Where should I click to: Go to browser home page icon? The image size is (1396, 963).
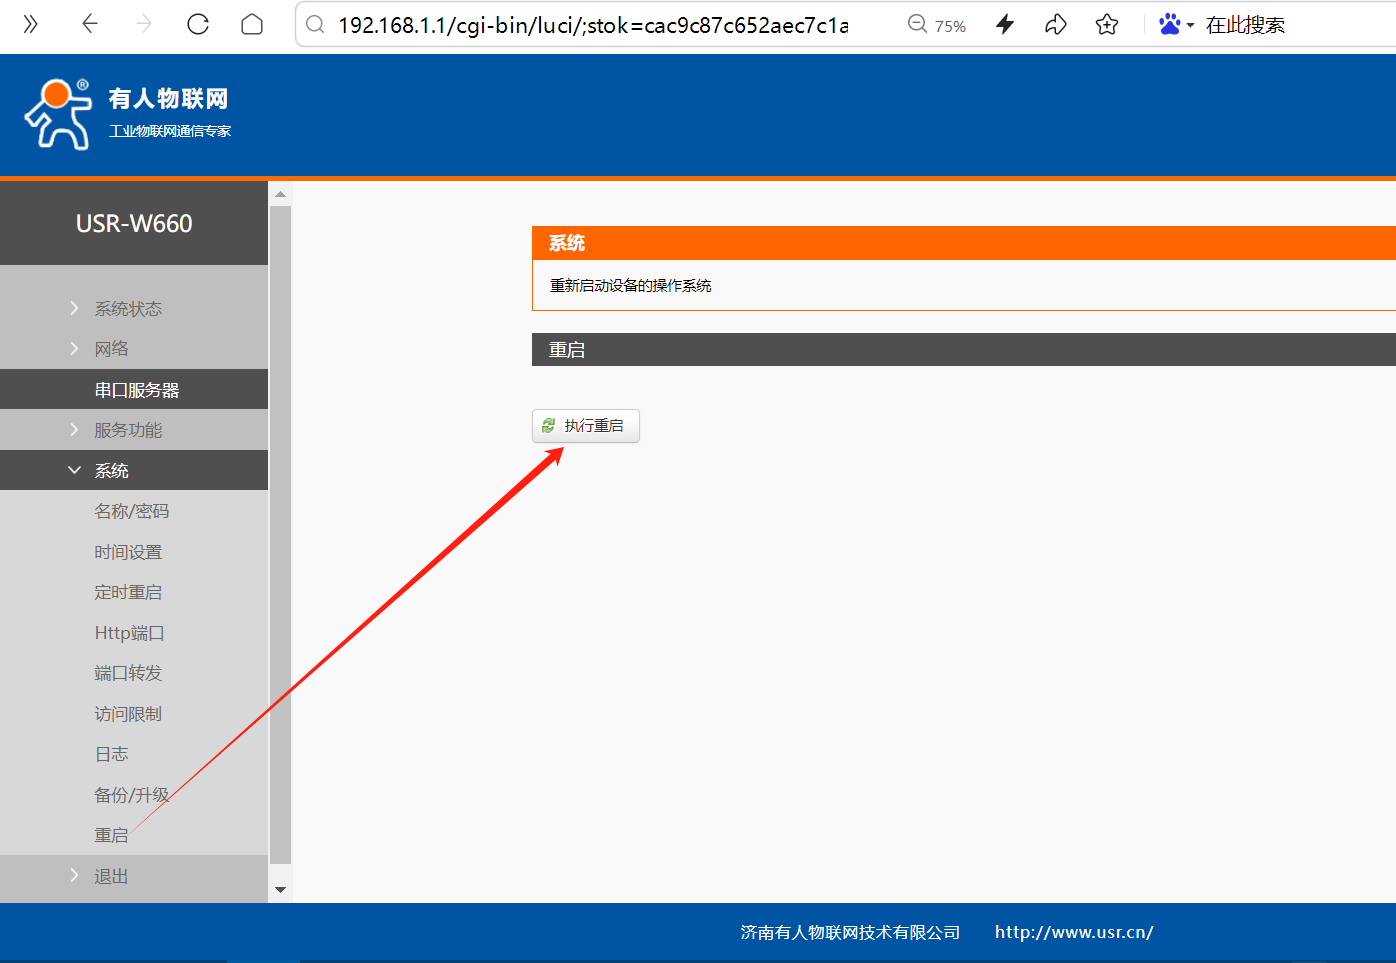pos(252,24)
